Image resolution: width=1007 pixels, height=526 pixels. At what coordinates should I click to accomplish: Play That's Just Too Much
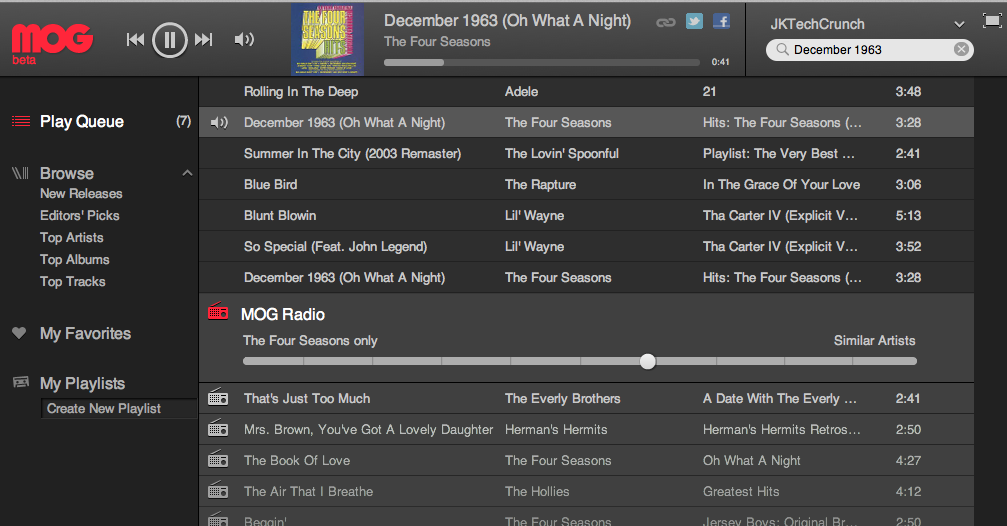tap(307, 399)
